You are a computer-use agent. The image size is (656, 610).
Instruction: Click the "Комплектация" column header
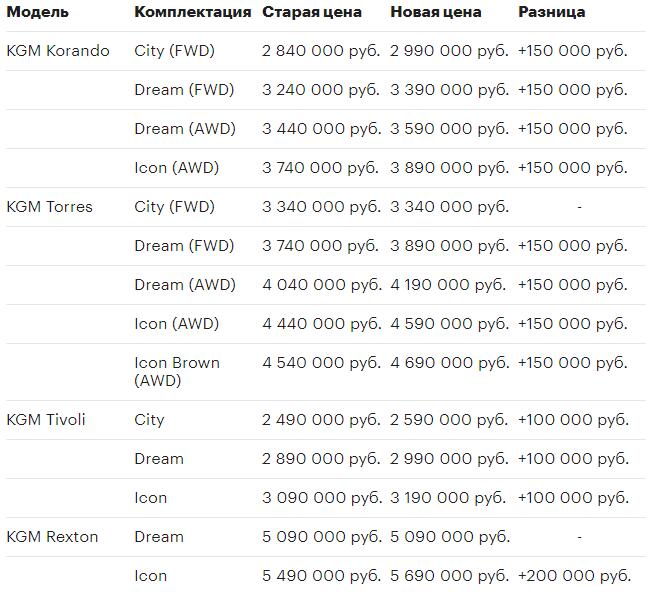coord(192,12)
